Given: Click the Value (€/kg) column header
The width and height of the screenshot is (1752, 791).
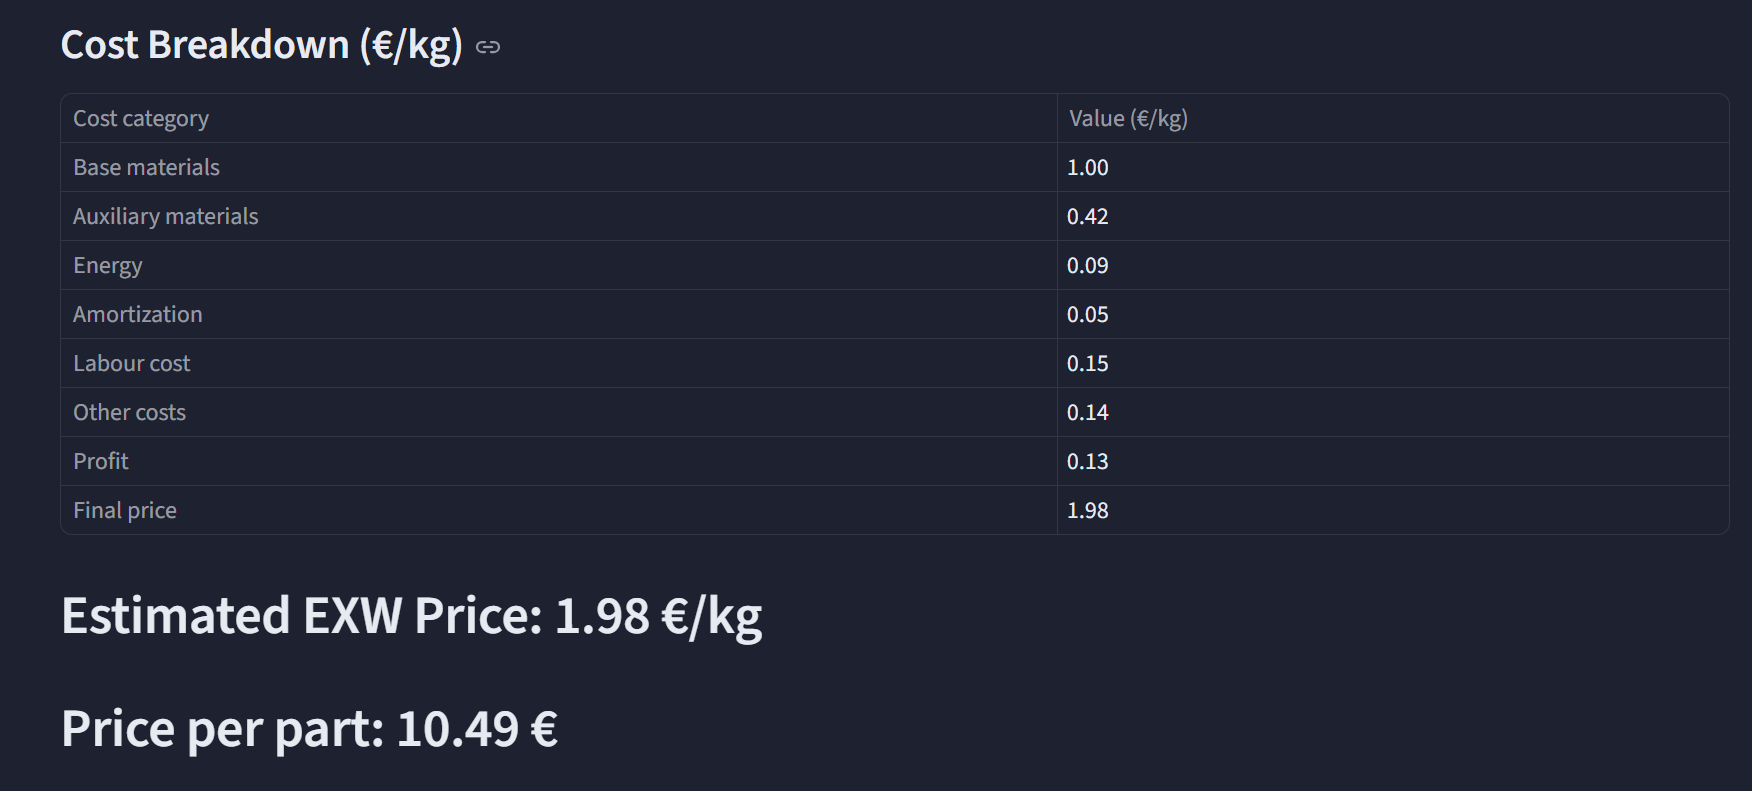Looking at the screenshot, I should click(1128, 118).
